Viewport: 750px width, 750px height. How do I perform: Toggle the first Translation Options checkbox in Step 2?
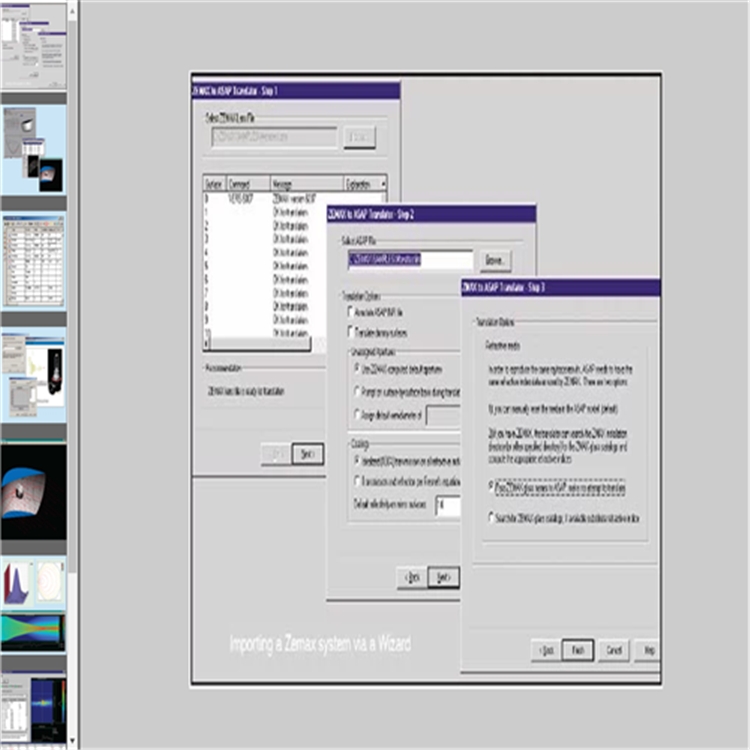click(x=351, y=312)
